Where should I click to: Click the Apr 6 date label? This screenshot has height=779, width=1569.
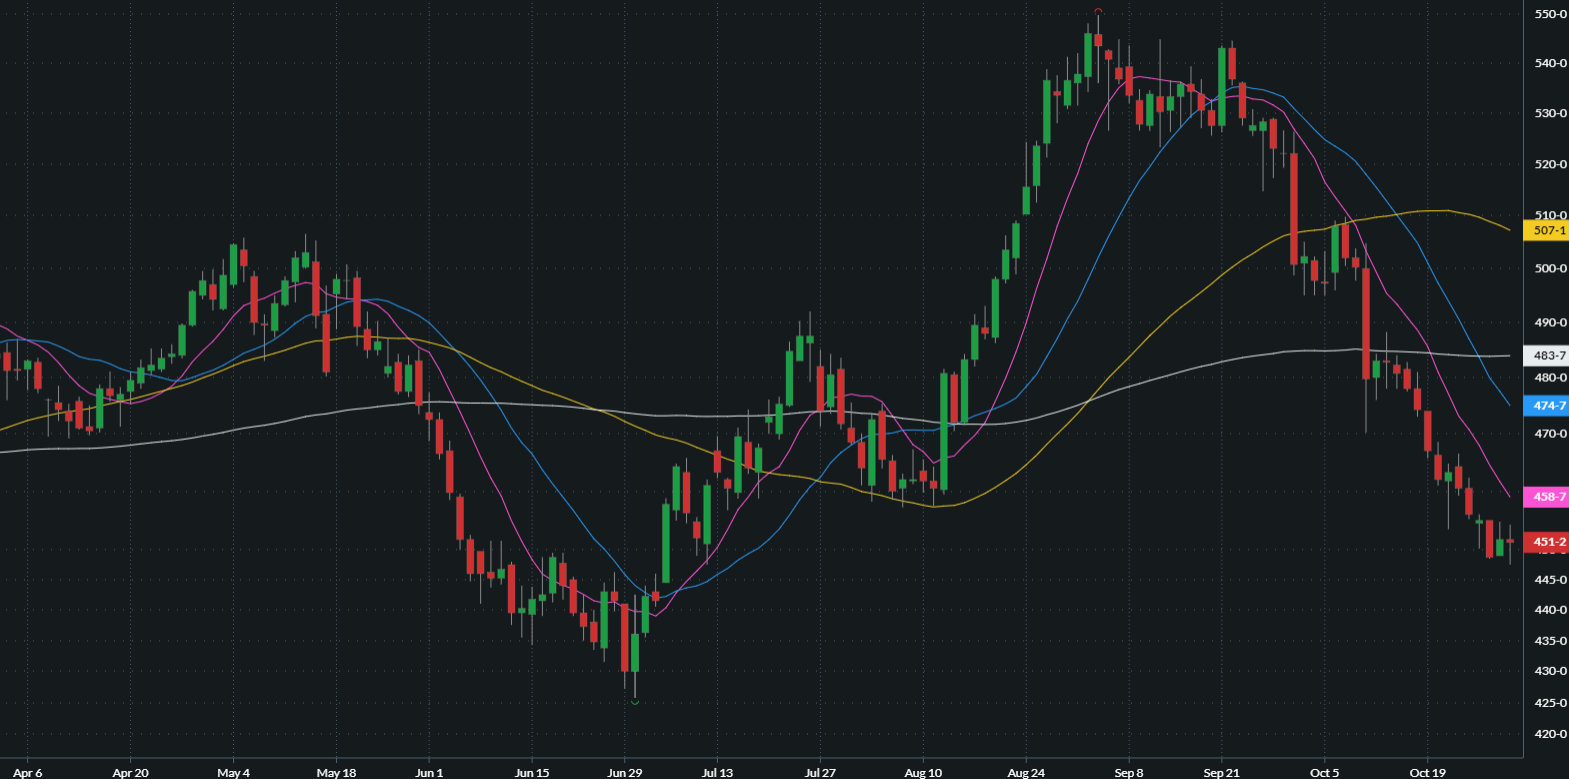click(28, 772)
